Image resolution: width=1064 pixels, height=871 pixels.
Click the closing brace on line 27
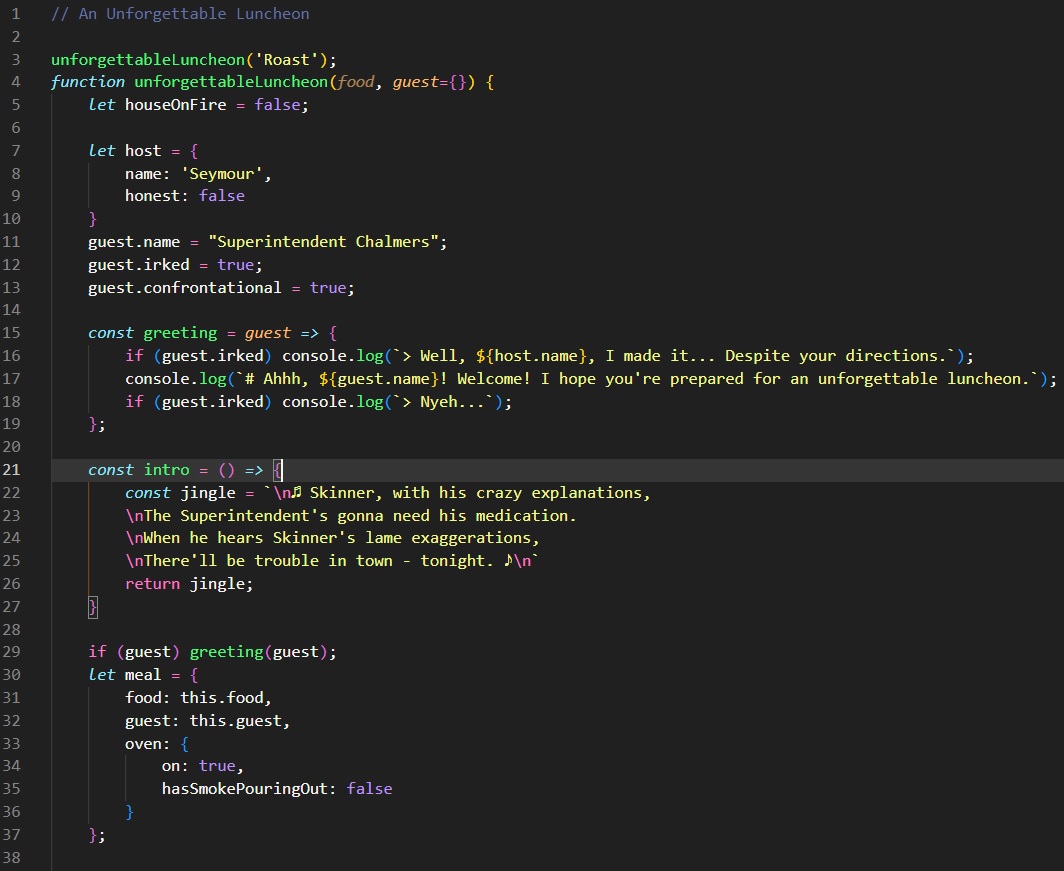[x=92, y=606]
